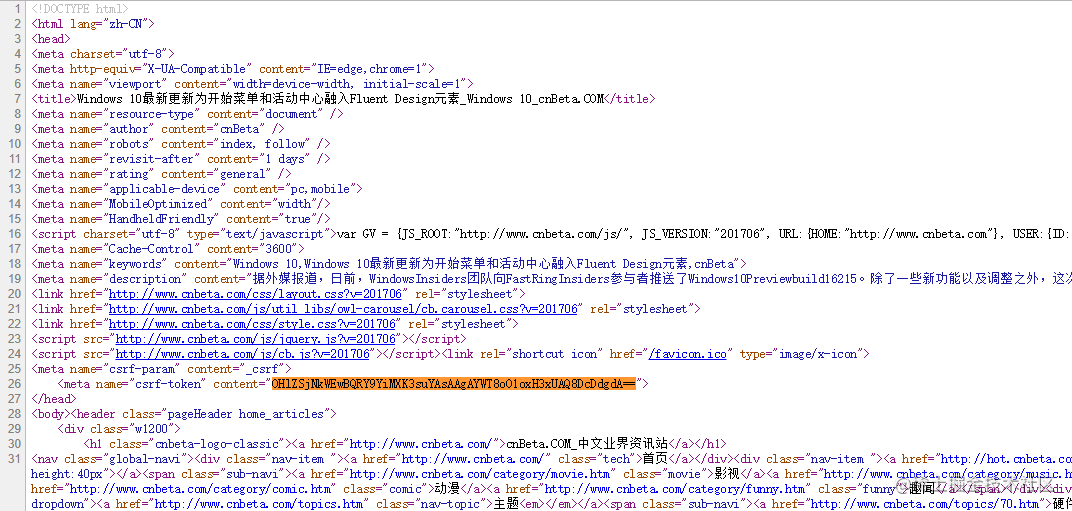Click the rating "general" meta tag
Screen dimensions: 1072x511
tap(161, 174)
